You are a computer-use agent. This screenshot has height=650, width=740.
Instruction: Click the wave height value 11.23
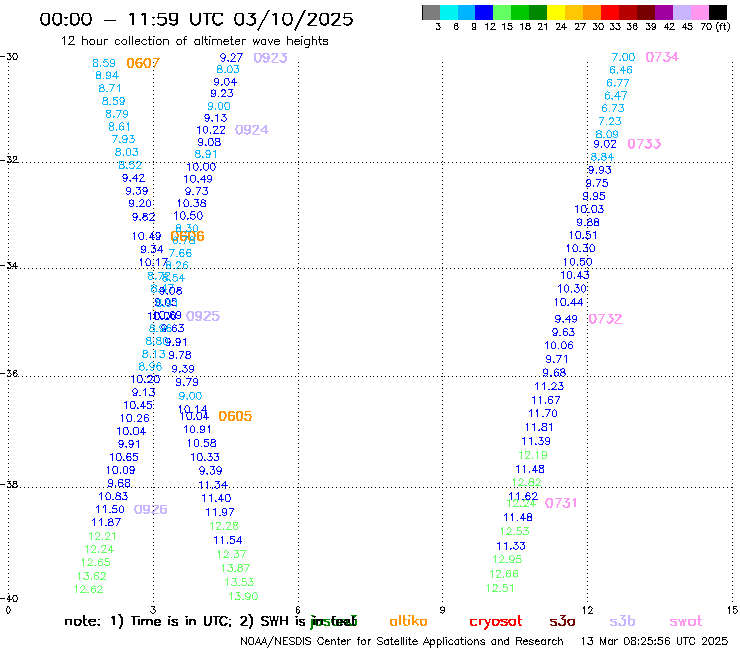[x=549, y=386]
